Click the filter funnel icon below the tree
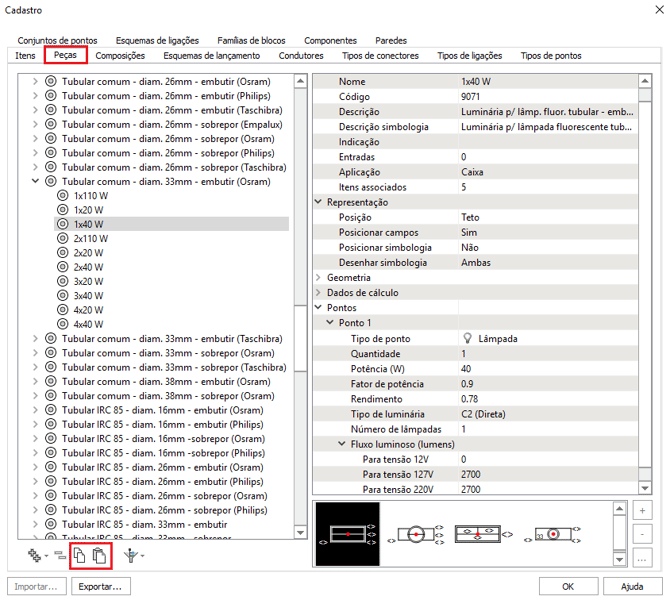The image size is (670, 600). (x=130, y=554)
